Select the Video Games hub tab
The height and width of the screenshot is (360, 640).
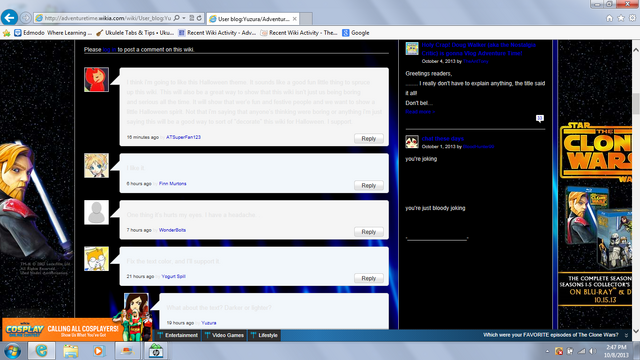pos(224,335)
